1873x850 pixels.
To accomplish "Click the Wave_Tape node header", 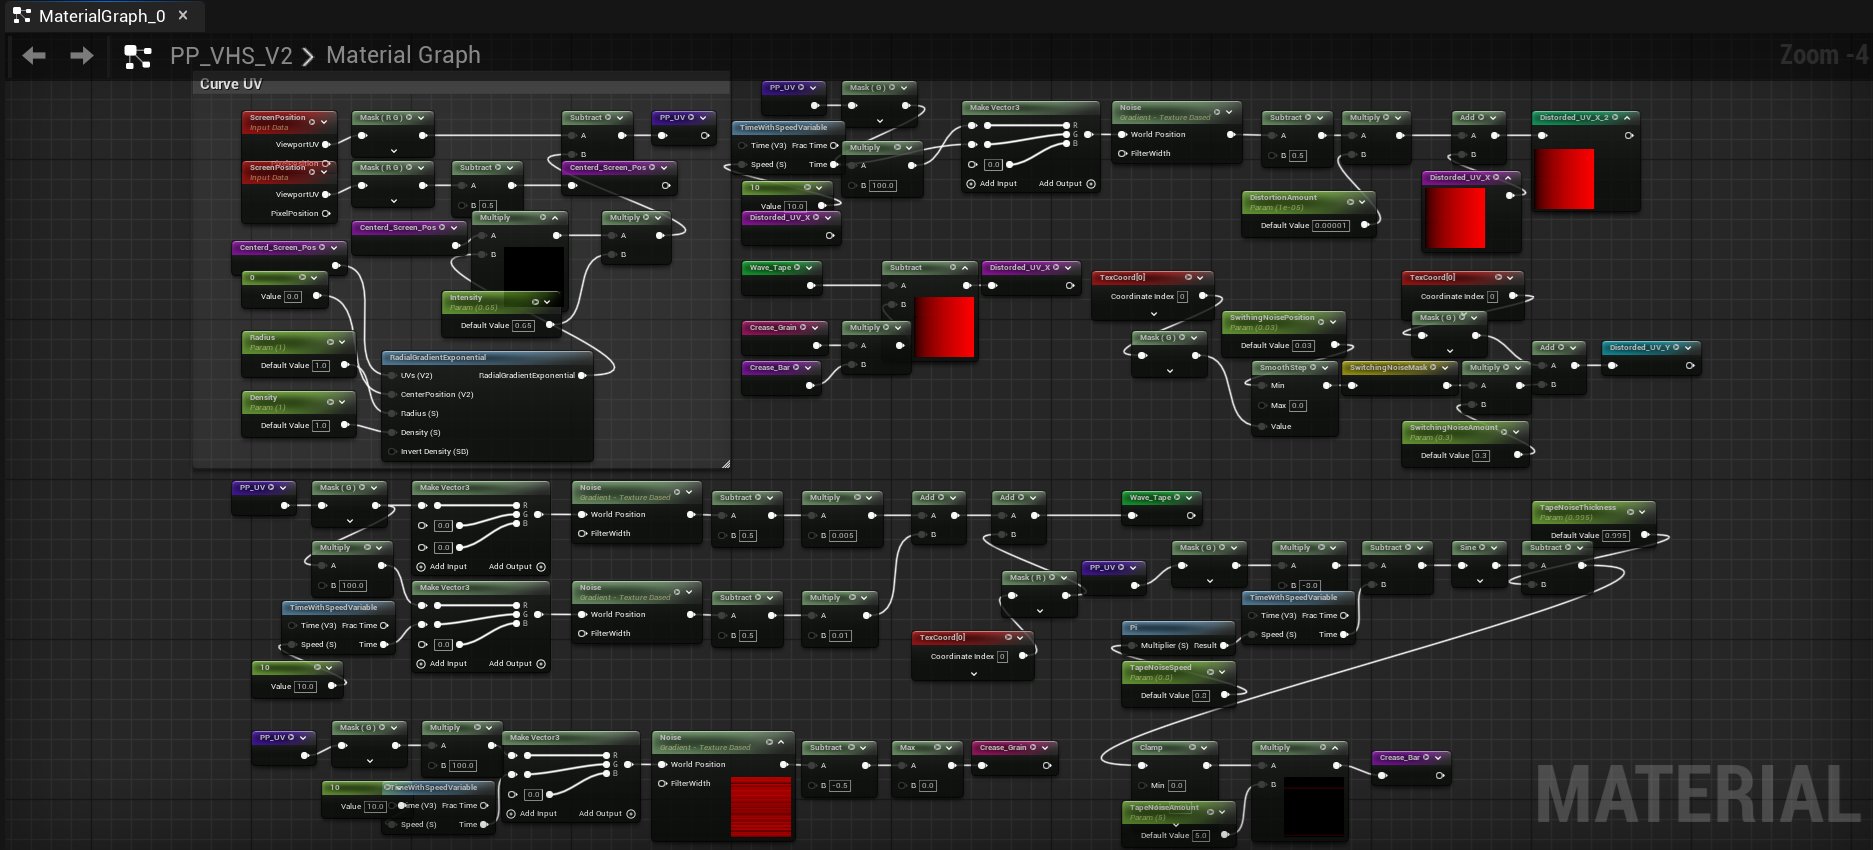I will [x=770, y=267].
